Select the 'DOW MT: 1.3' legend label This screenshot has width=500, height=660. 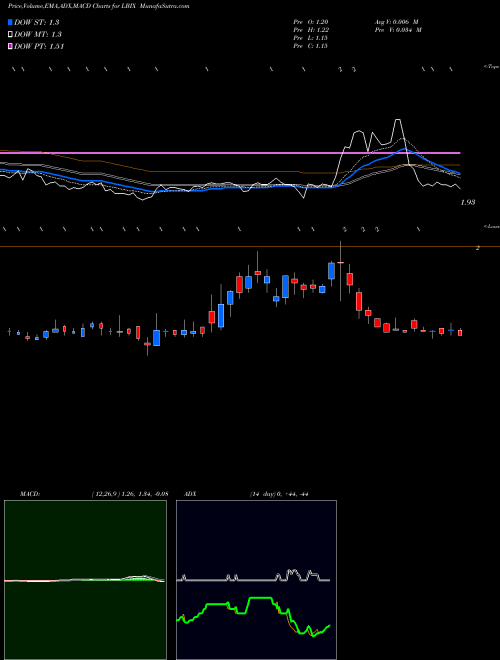coord(38,35)
